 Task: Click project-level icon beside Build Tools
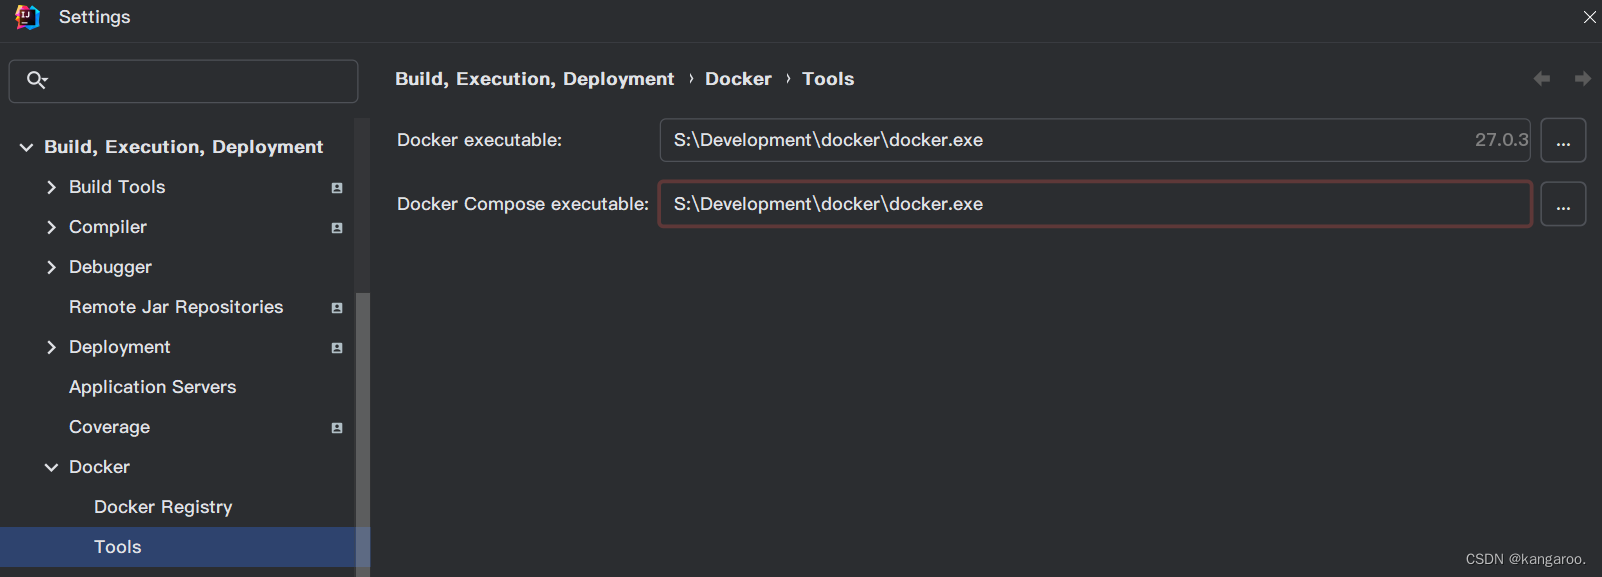click(337, 188)
